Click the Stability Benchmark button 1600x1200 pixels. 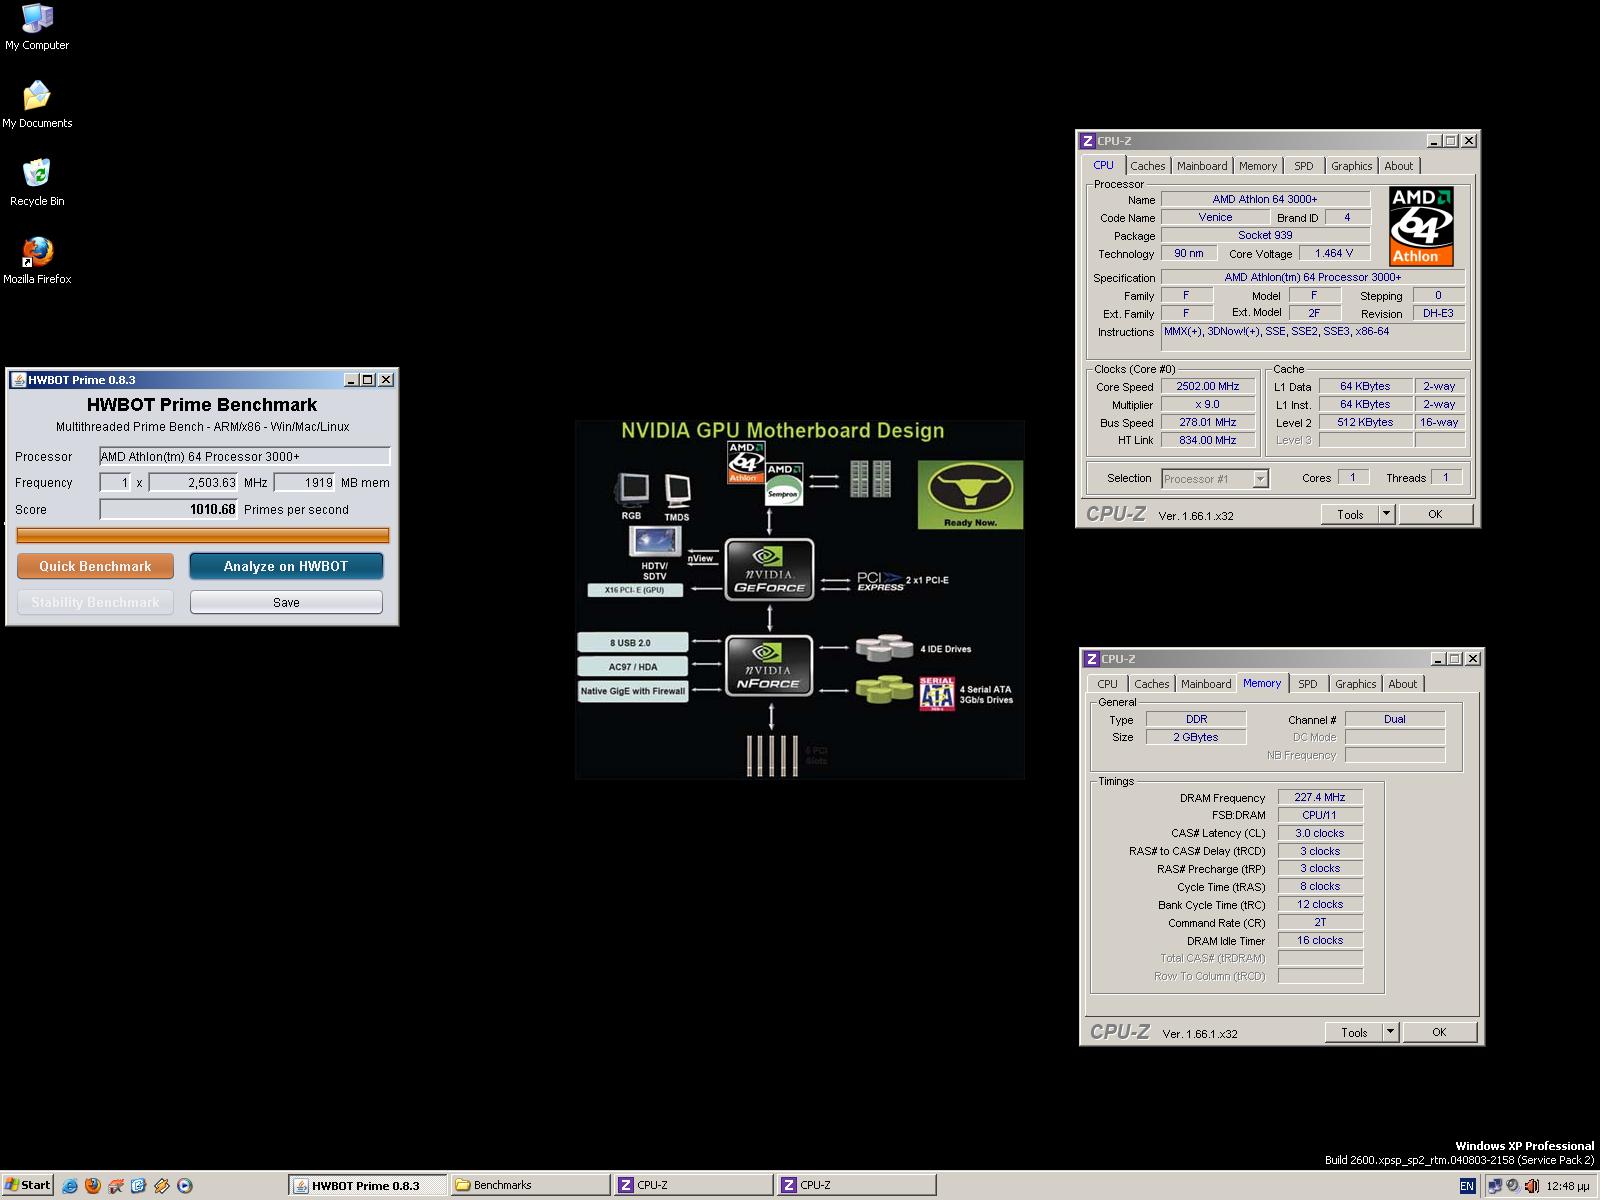pyautogui.click(x=95, y=602)
